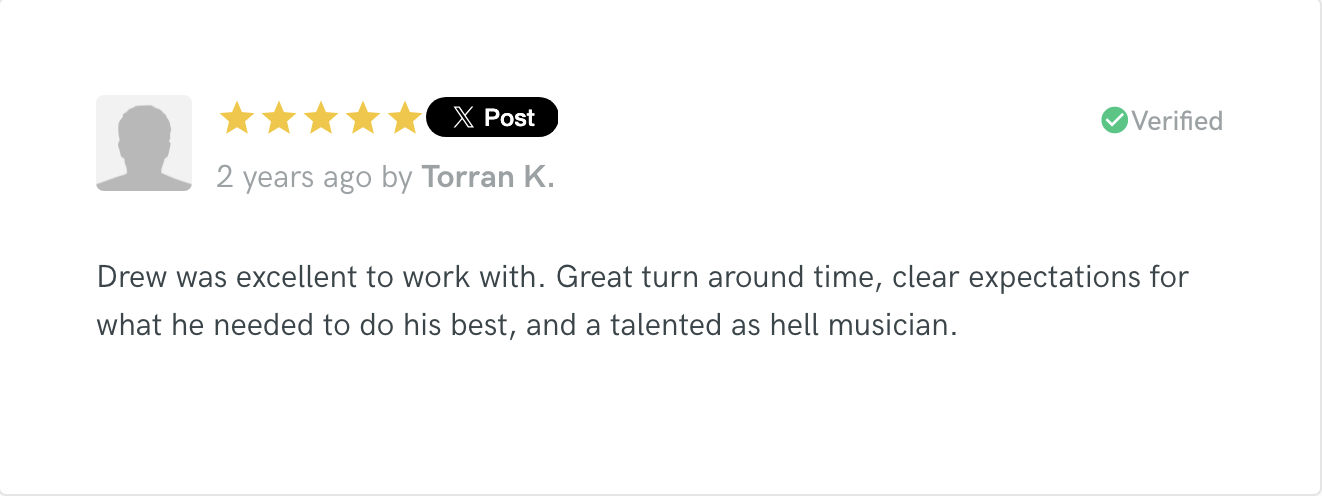Click the green Verified checkmark icon
1322x496 pixels.
[x=1114, y=120]
